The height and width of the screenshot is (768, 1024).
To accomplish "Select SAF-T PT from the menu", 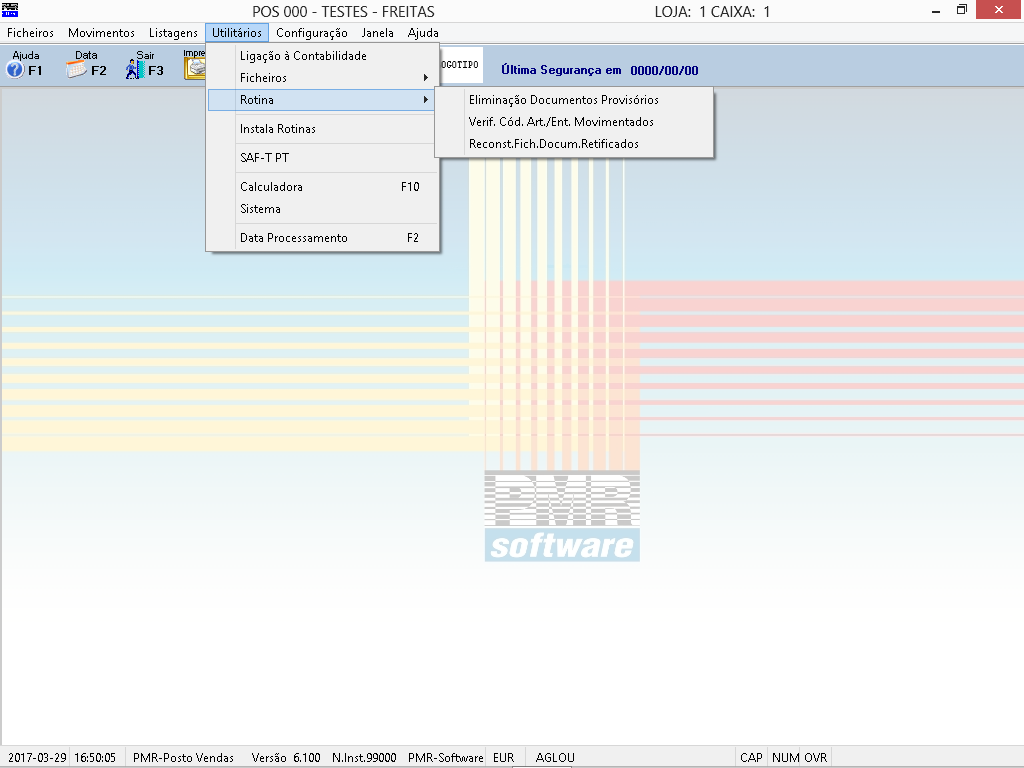I will click(x=264, y=158).
